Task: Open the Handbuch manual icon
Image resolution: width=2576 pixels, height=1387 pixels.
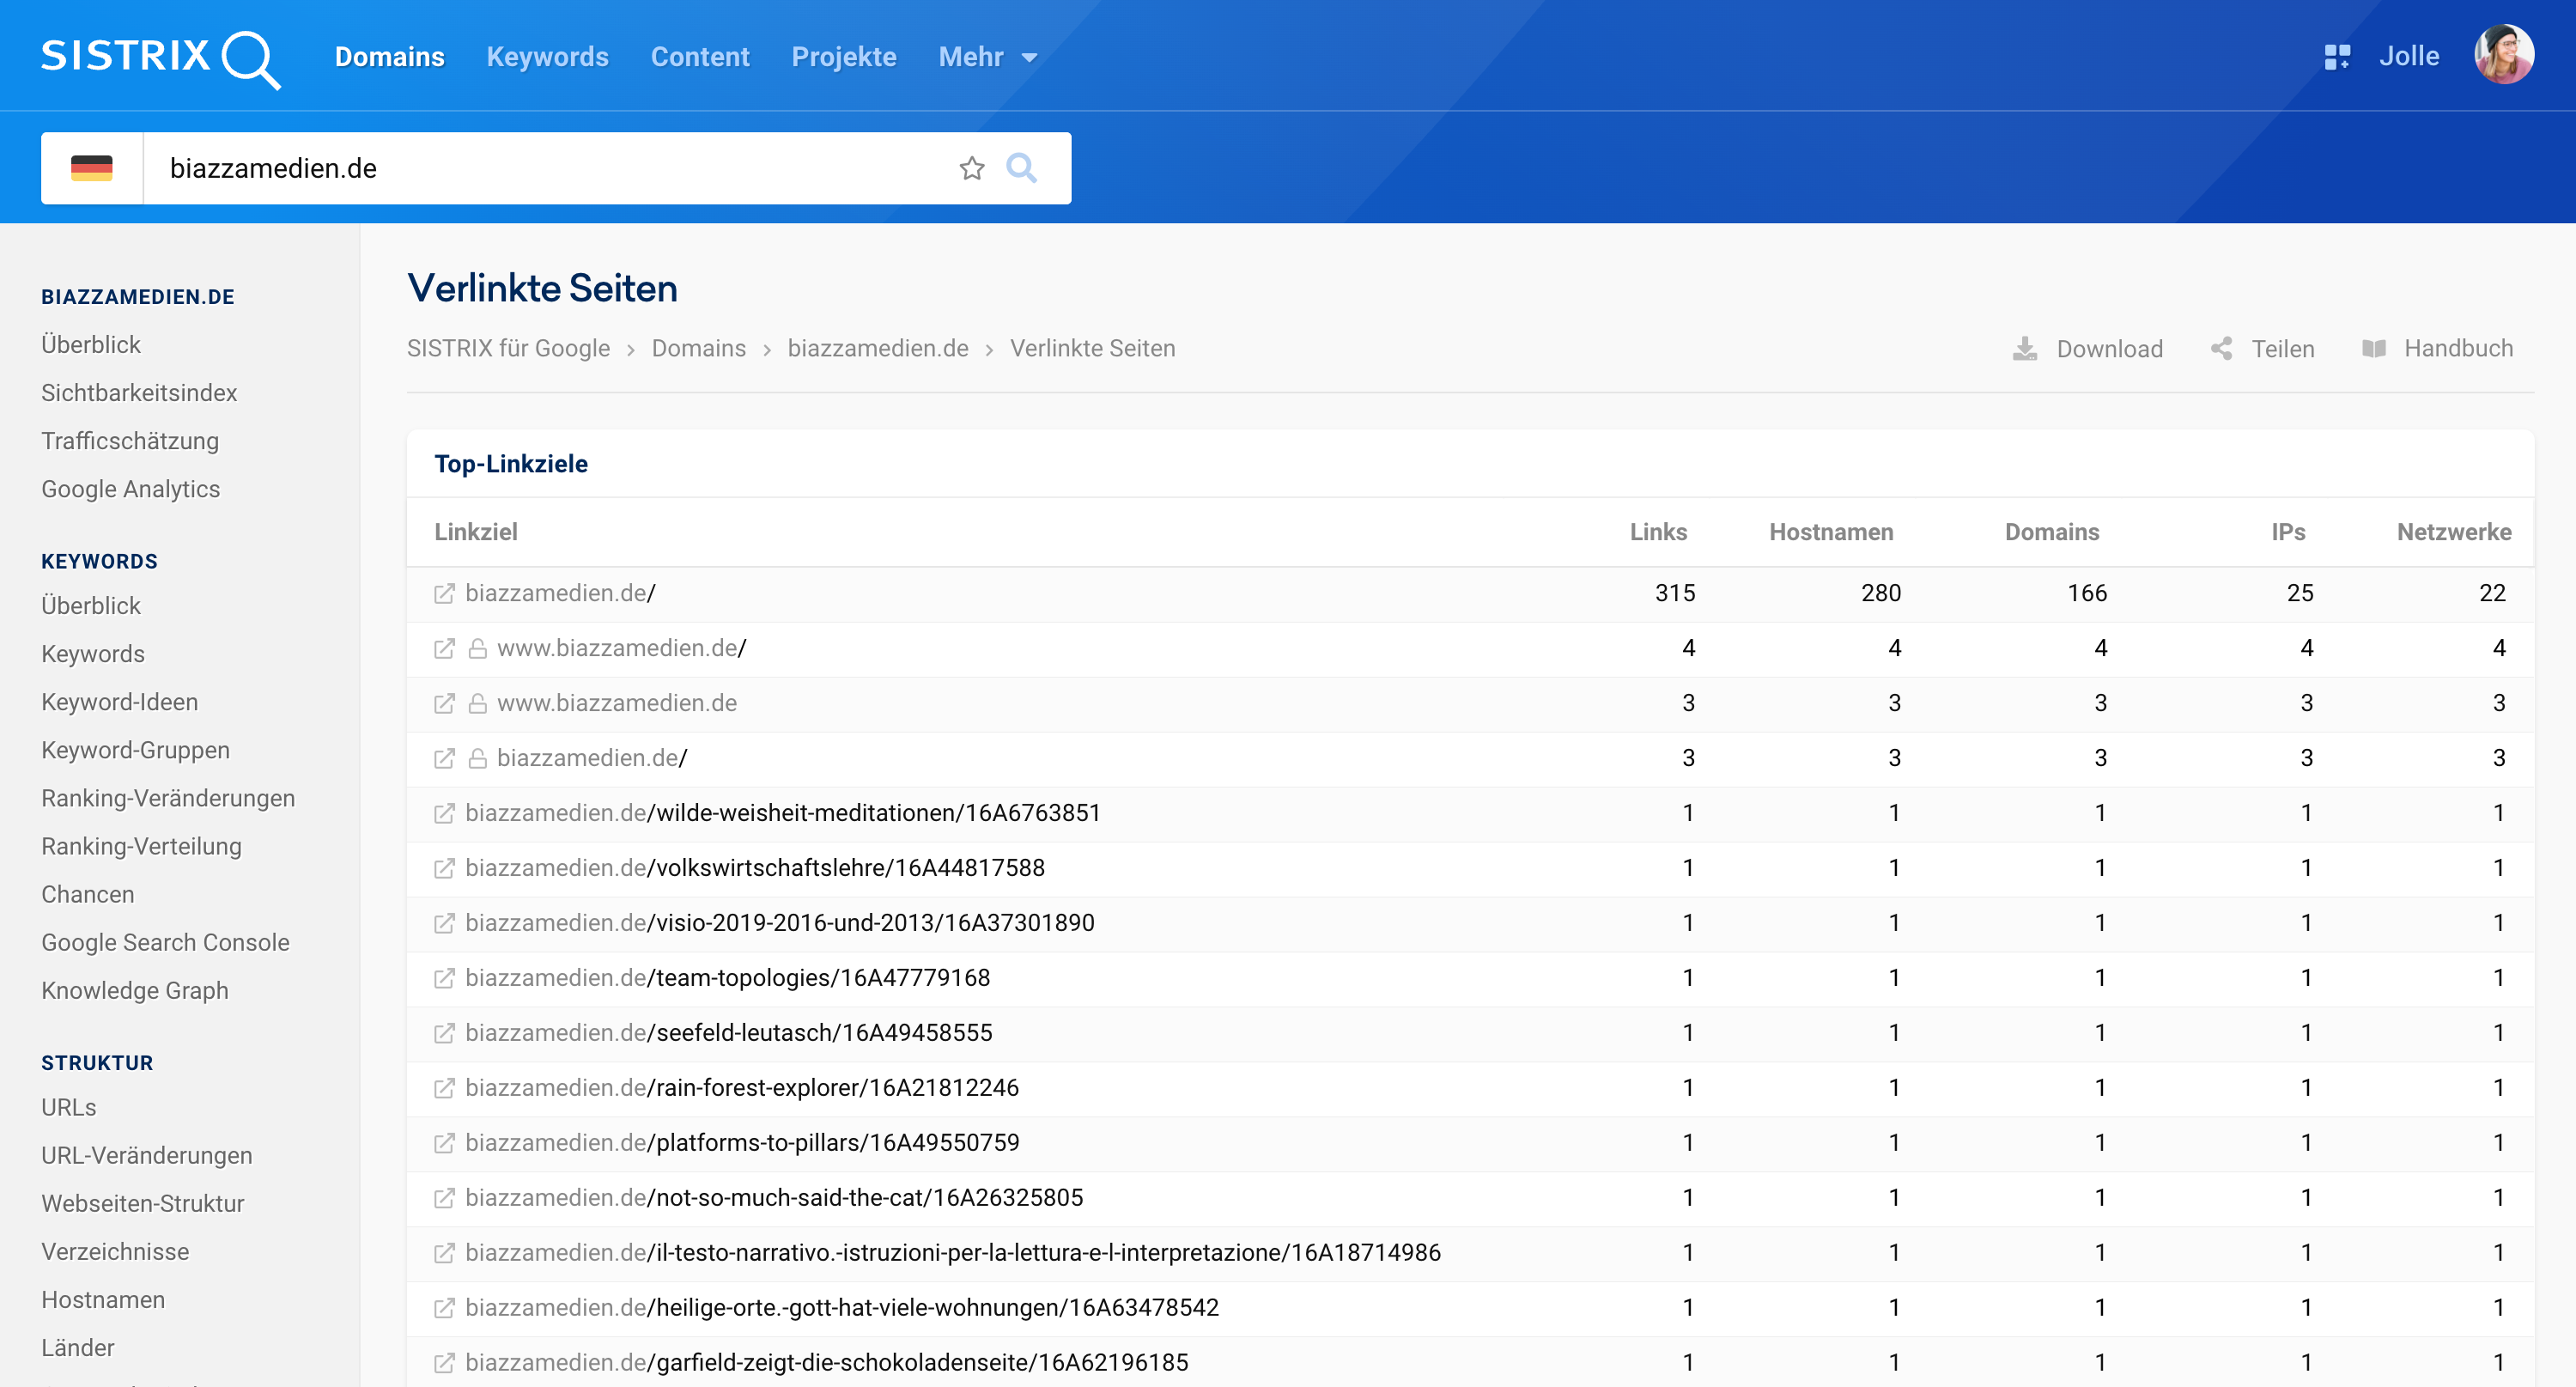Action: coord(2374,348)
